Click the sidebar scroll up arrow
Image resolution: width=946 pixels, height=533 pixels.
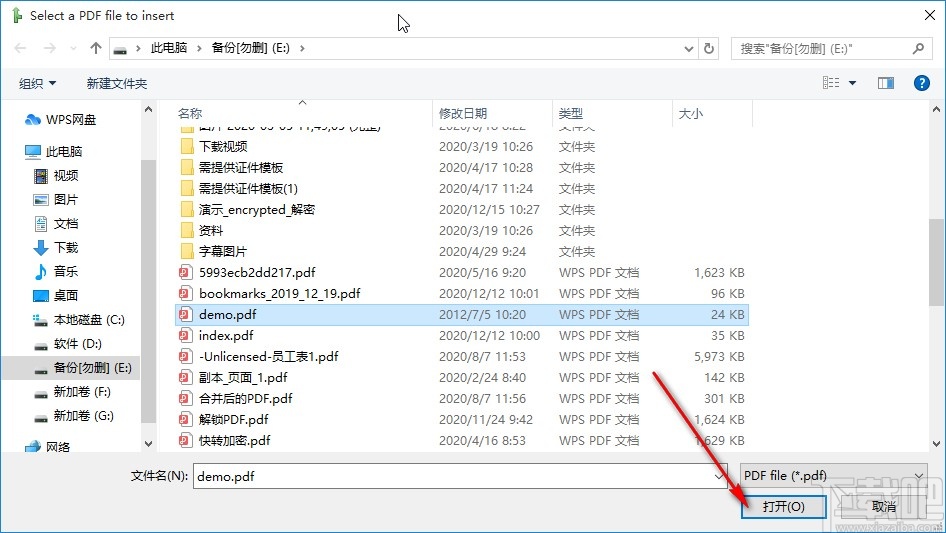(148, 110)
